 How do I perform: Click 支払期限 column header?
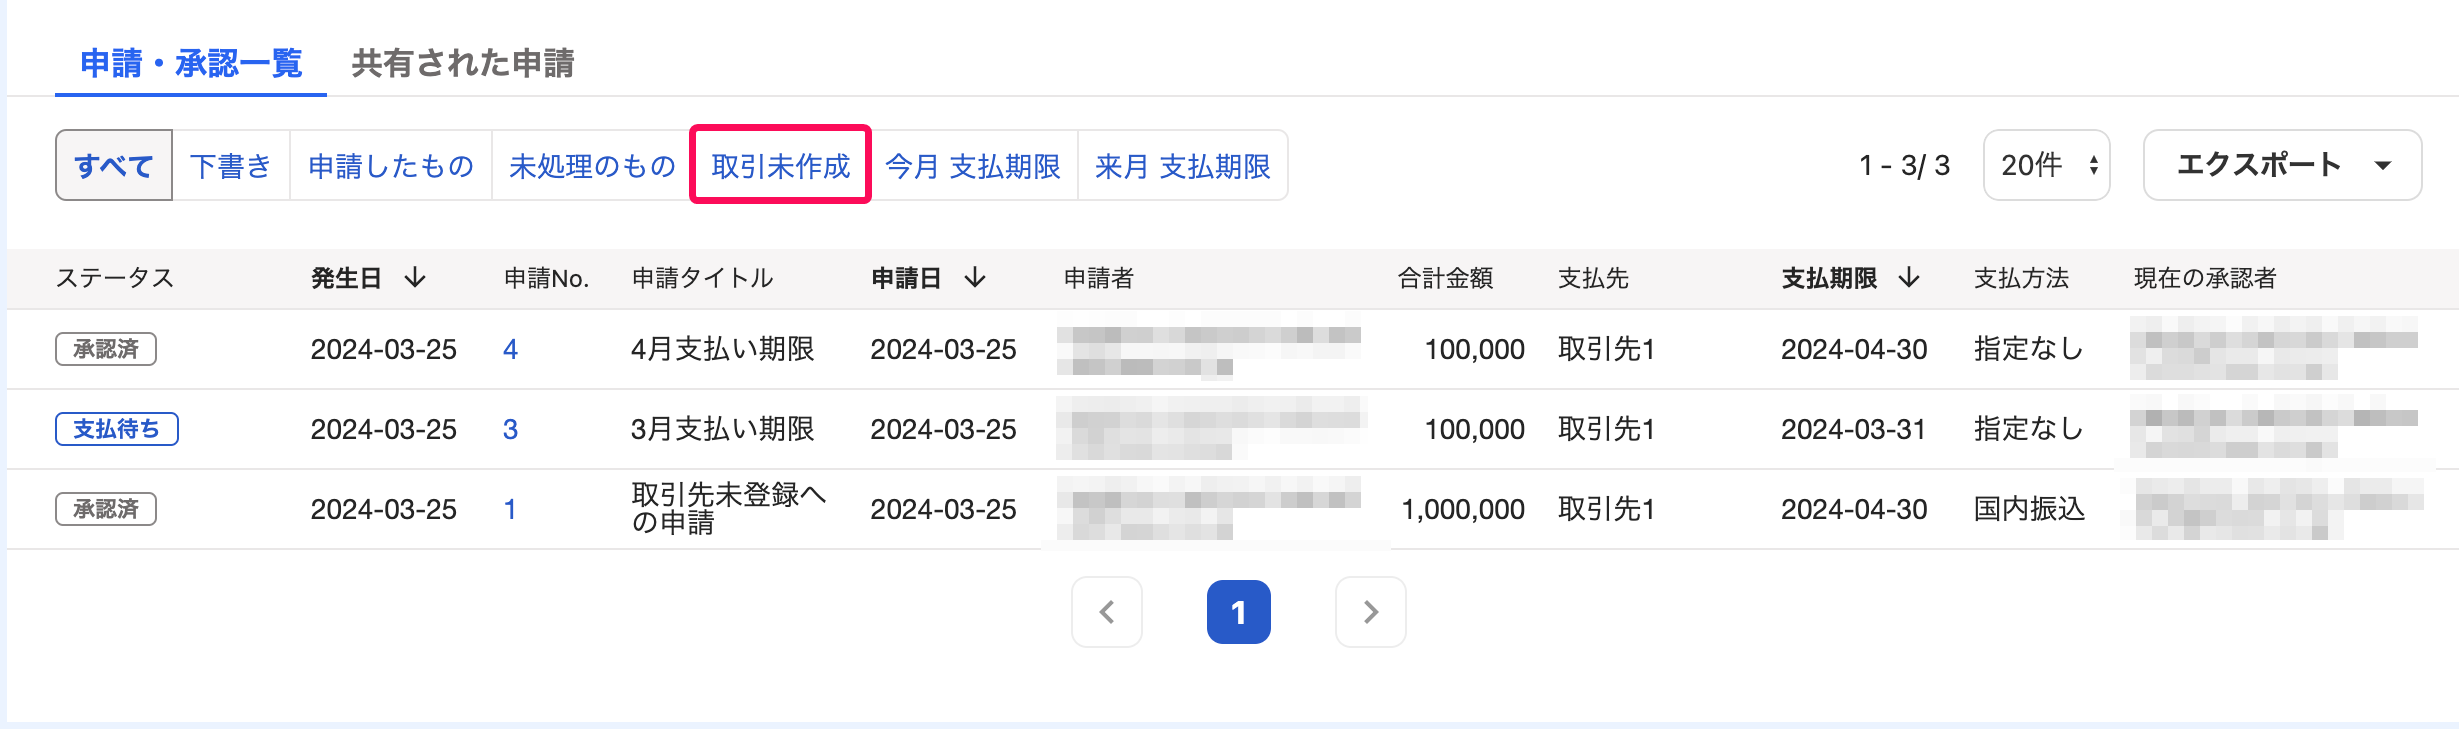1830,278
